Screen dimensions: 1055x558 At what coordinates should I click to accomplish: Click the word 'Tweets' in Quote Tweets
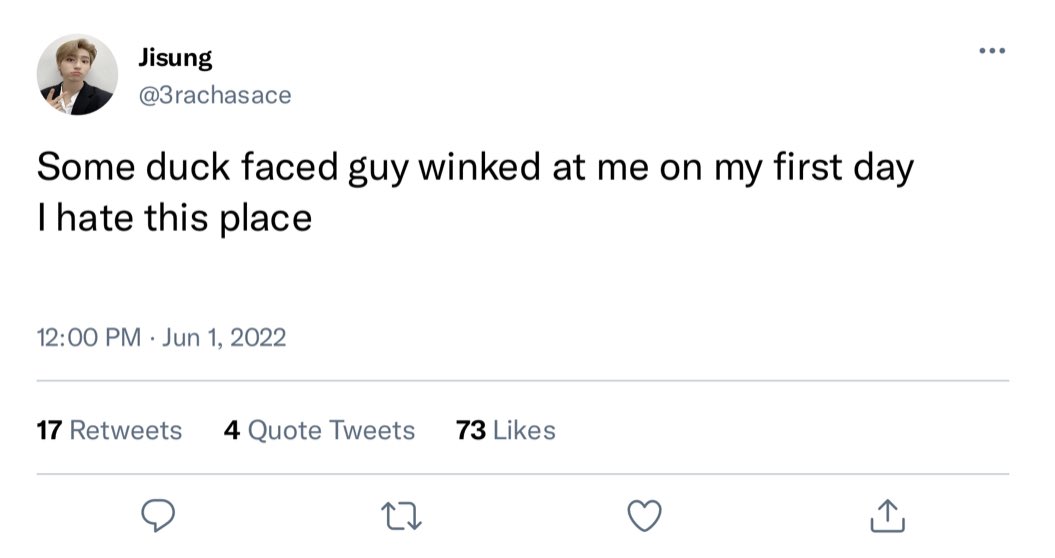[x=372, y=430]
